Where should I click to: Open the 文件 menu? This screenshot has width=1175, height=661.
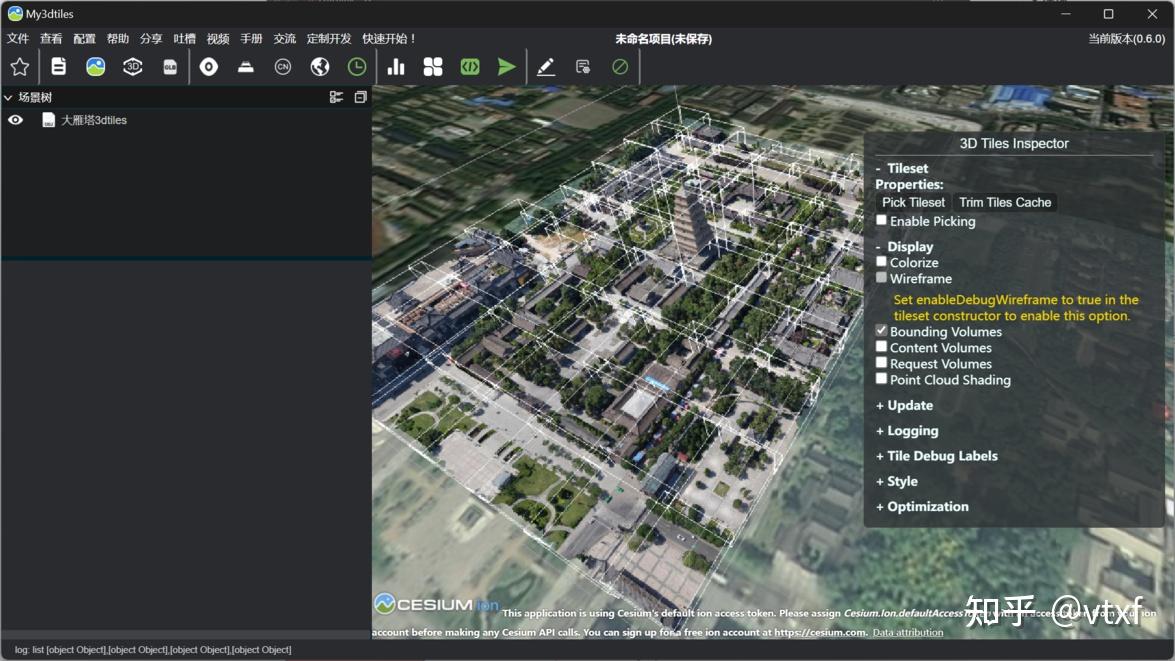[18, 39]
